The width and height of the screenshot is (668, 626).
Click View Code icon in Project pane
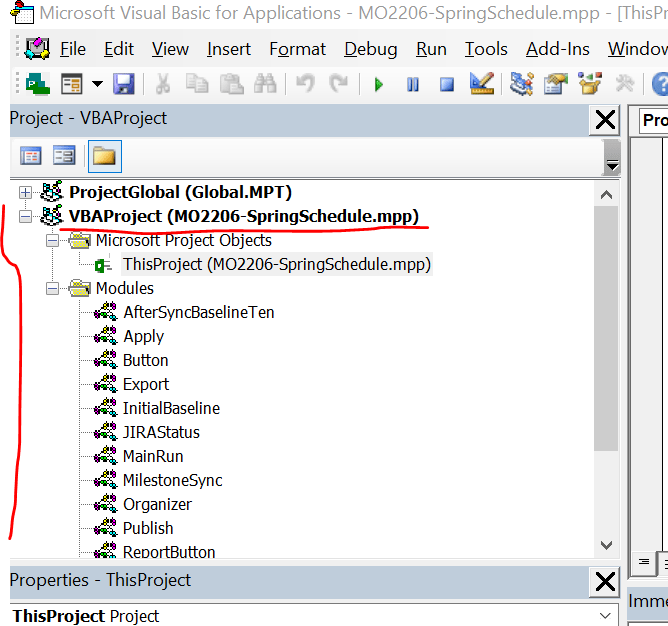[x=31, y=156]
